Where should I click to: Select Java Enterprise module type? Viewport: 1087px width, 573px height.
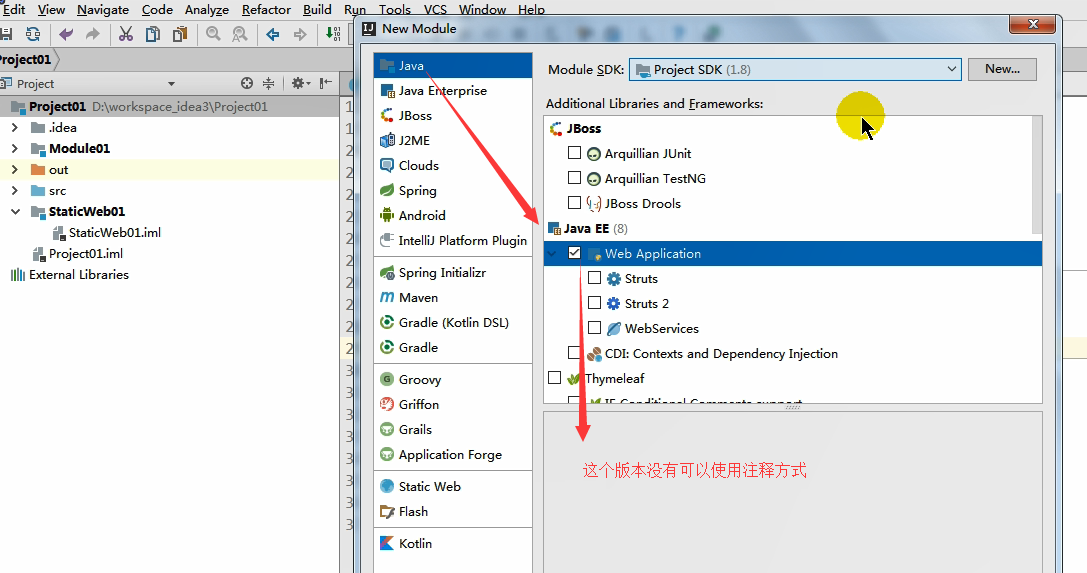pos(453,91)
